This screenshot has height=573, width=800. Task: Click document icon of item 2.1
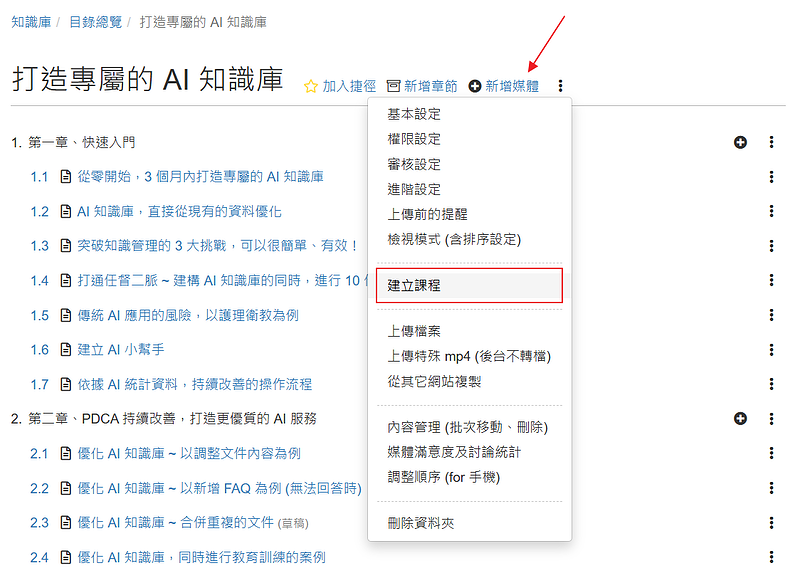66,453
